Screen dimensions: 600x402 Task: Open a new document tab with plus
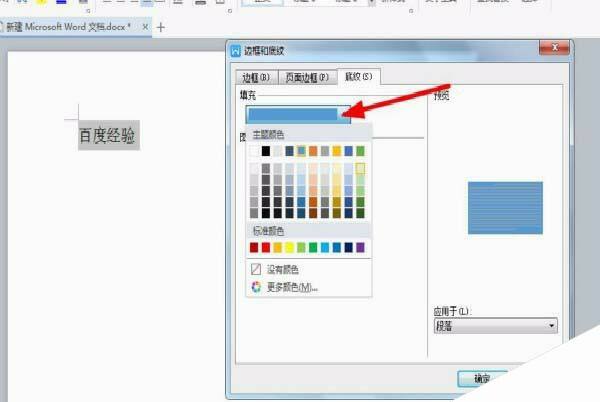click(161, 27)
